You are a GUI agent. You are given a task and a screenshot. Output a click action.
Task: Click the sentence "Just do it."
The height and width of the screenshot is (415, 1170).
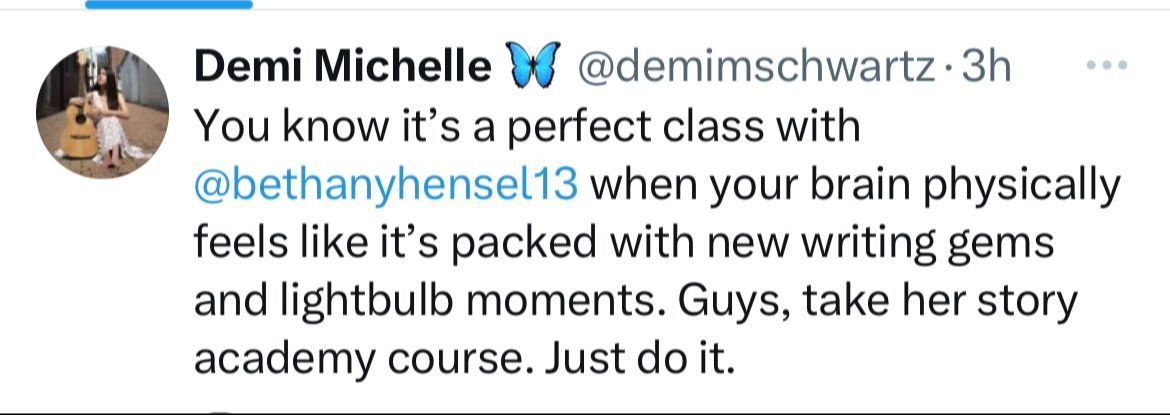tap(640, 358)
